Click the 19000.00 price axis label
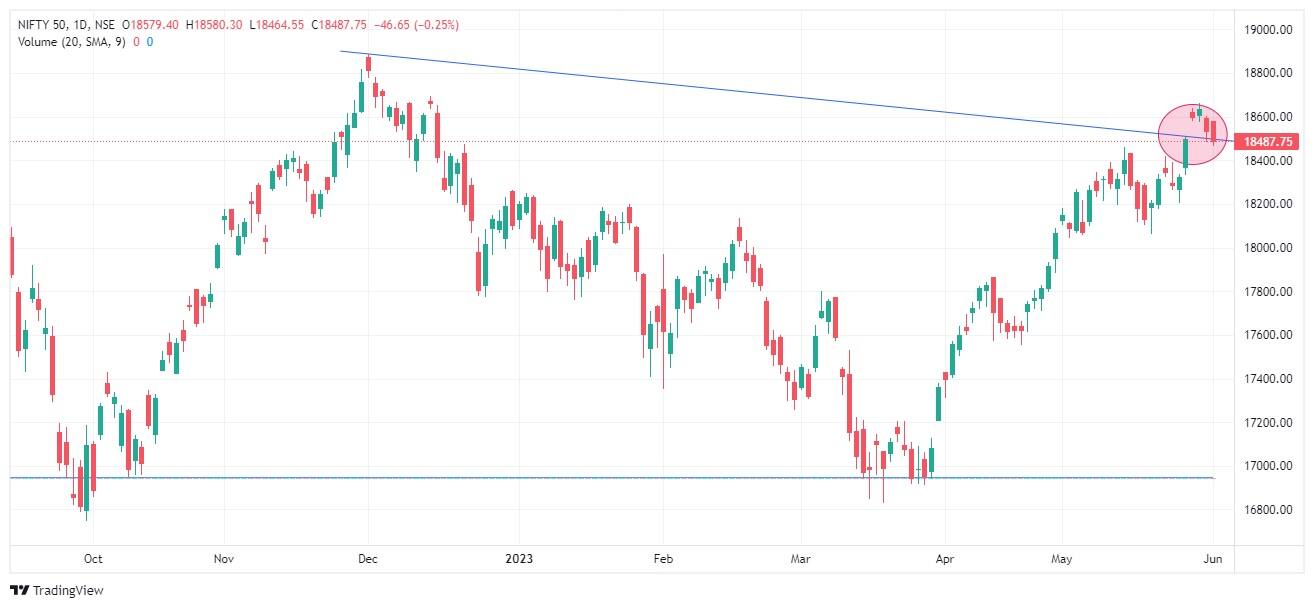This screenshot has width=1314, height=608. coord(1270,30)
